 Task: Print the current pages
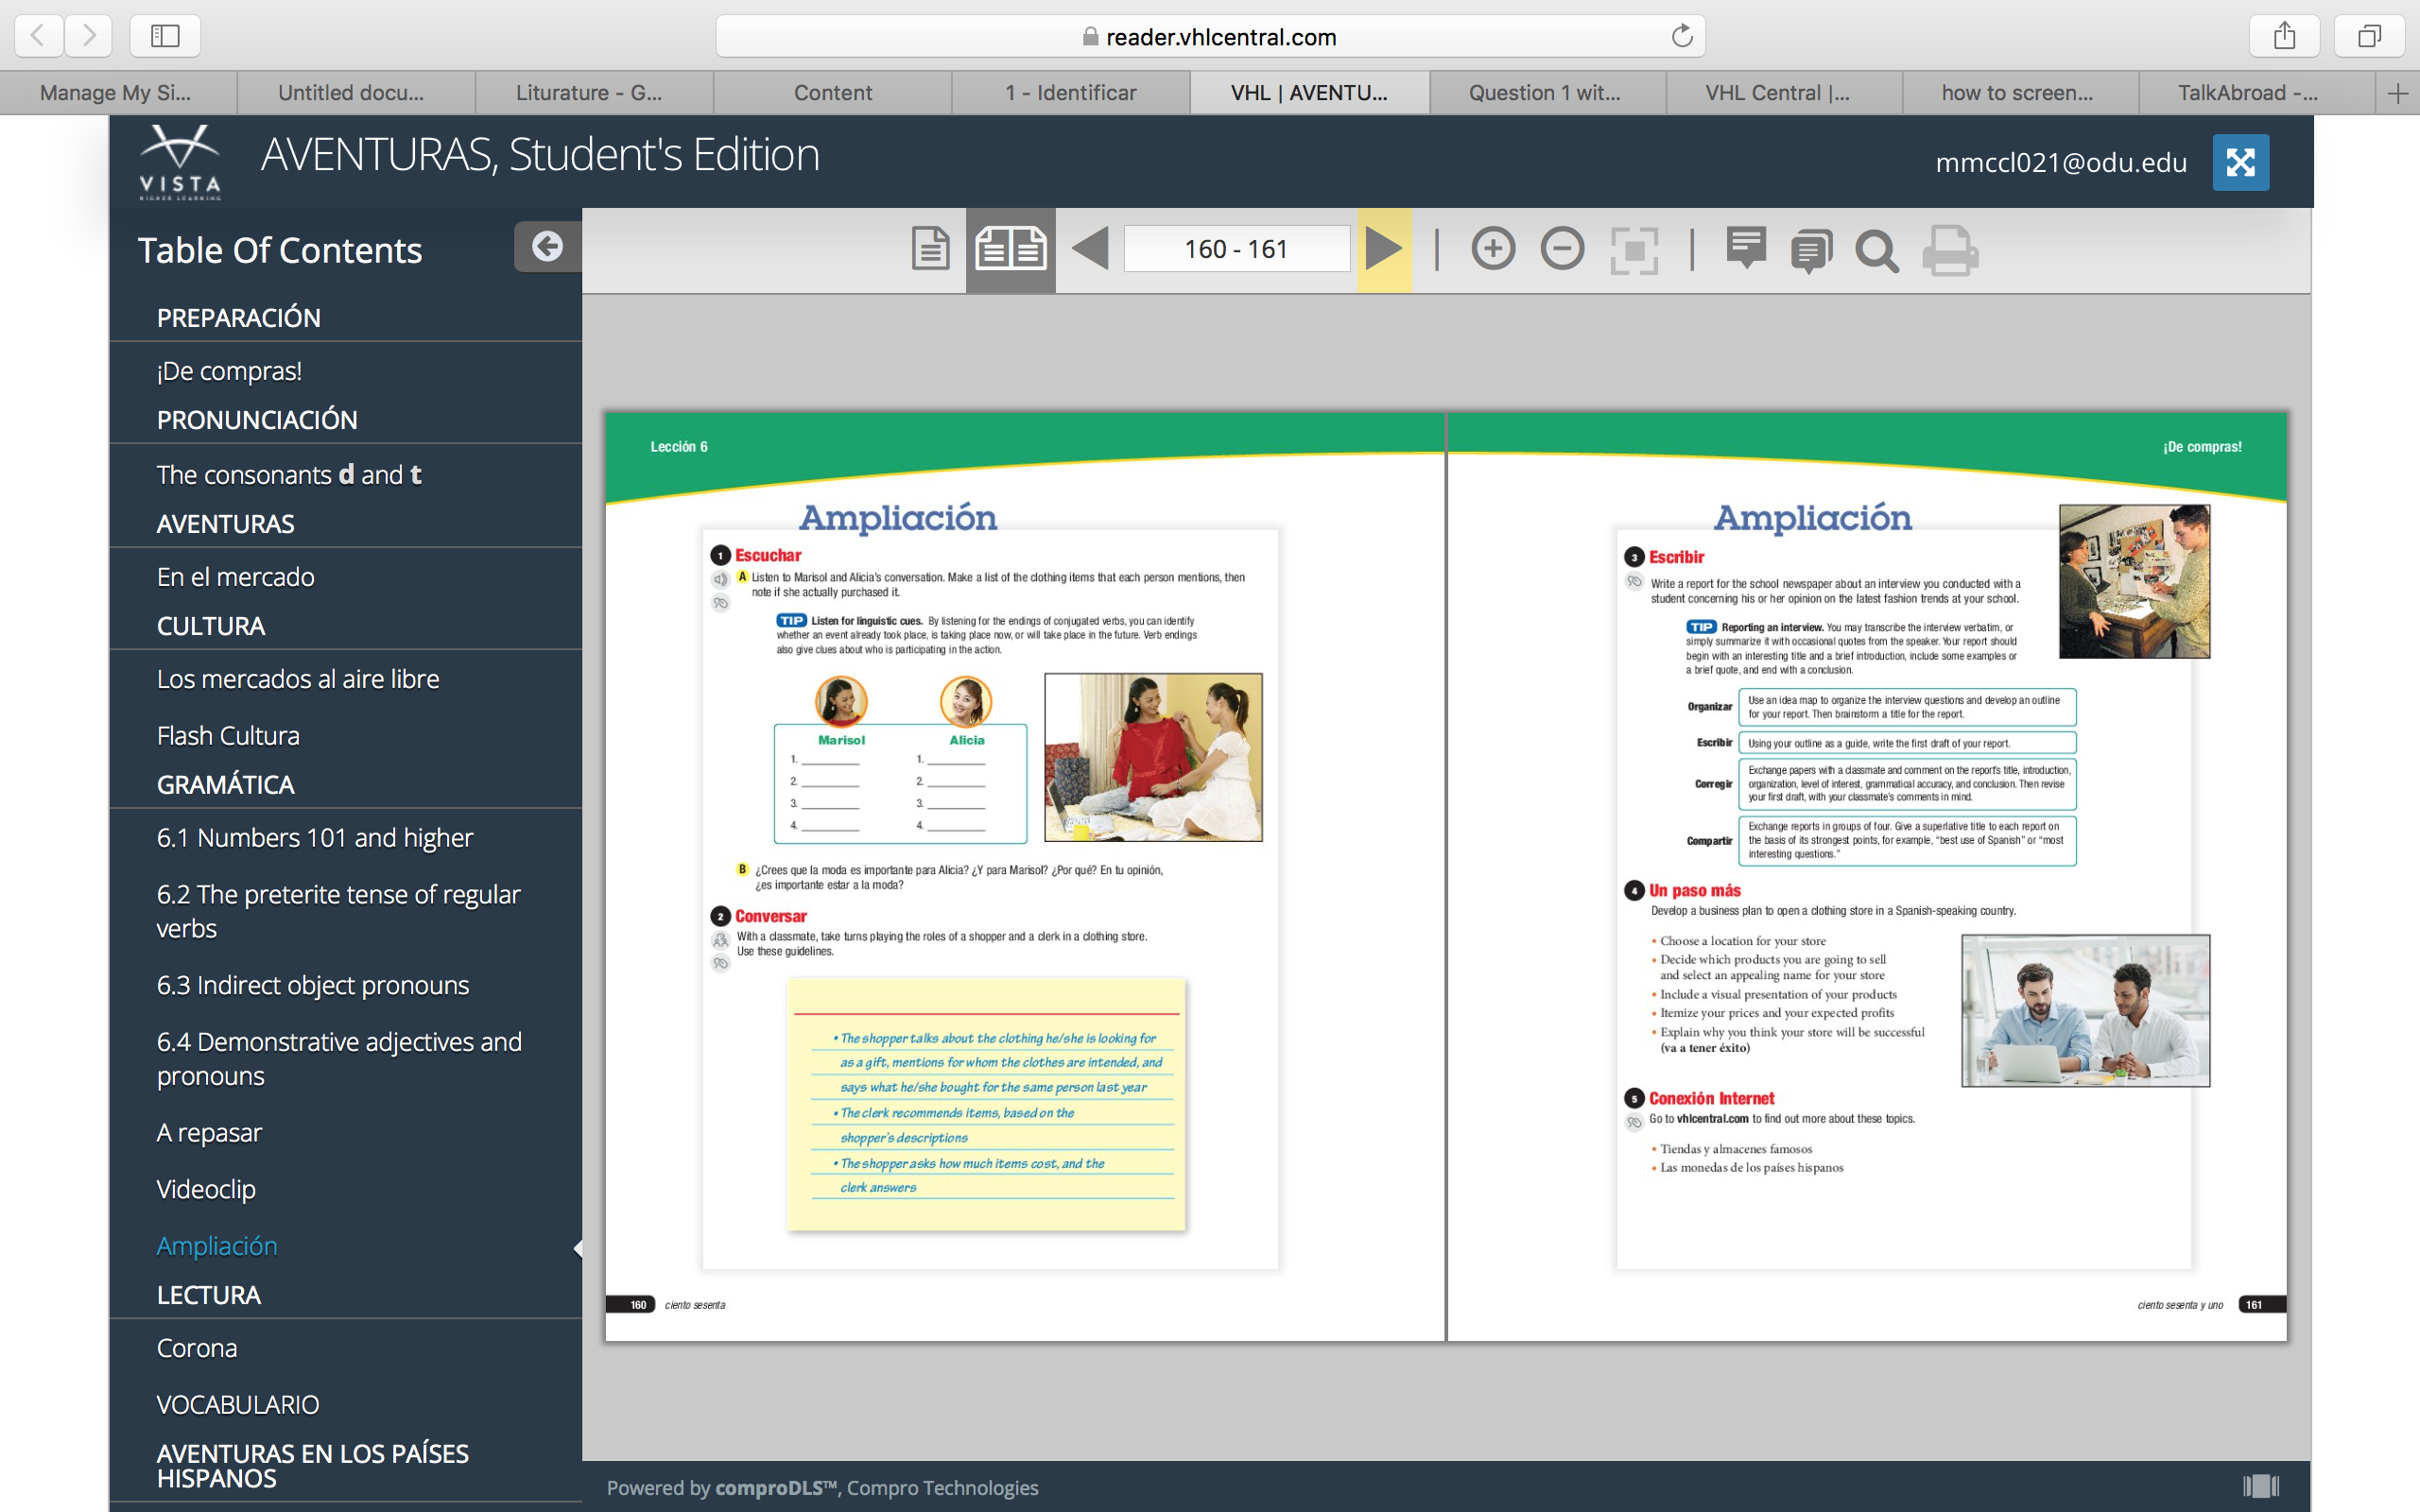[x=1949, y=251]
